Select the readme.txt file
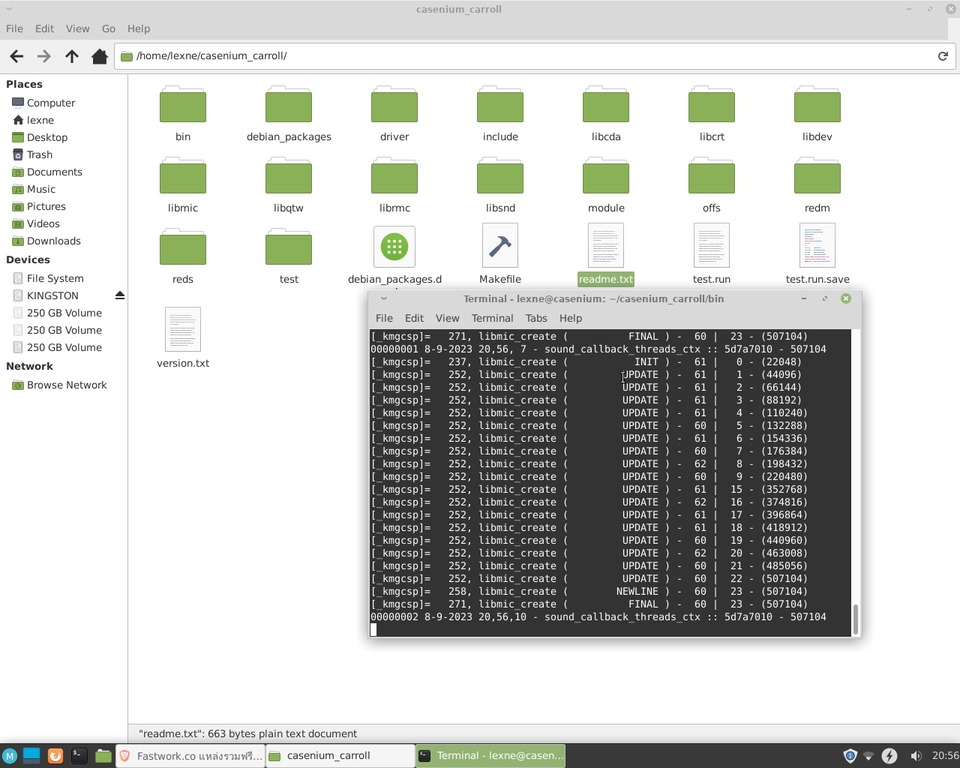960x768 pixels. pos(606,255)
